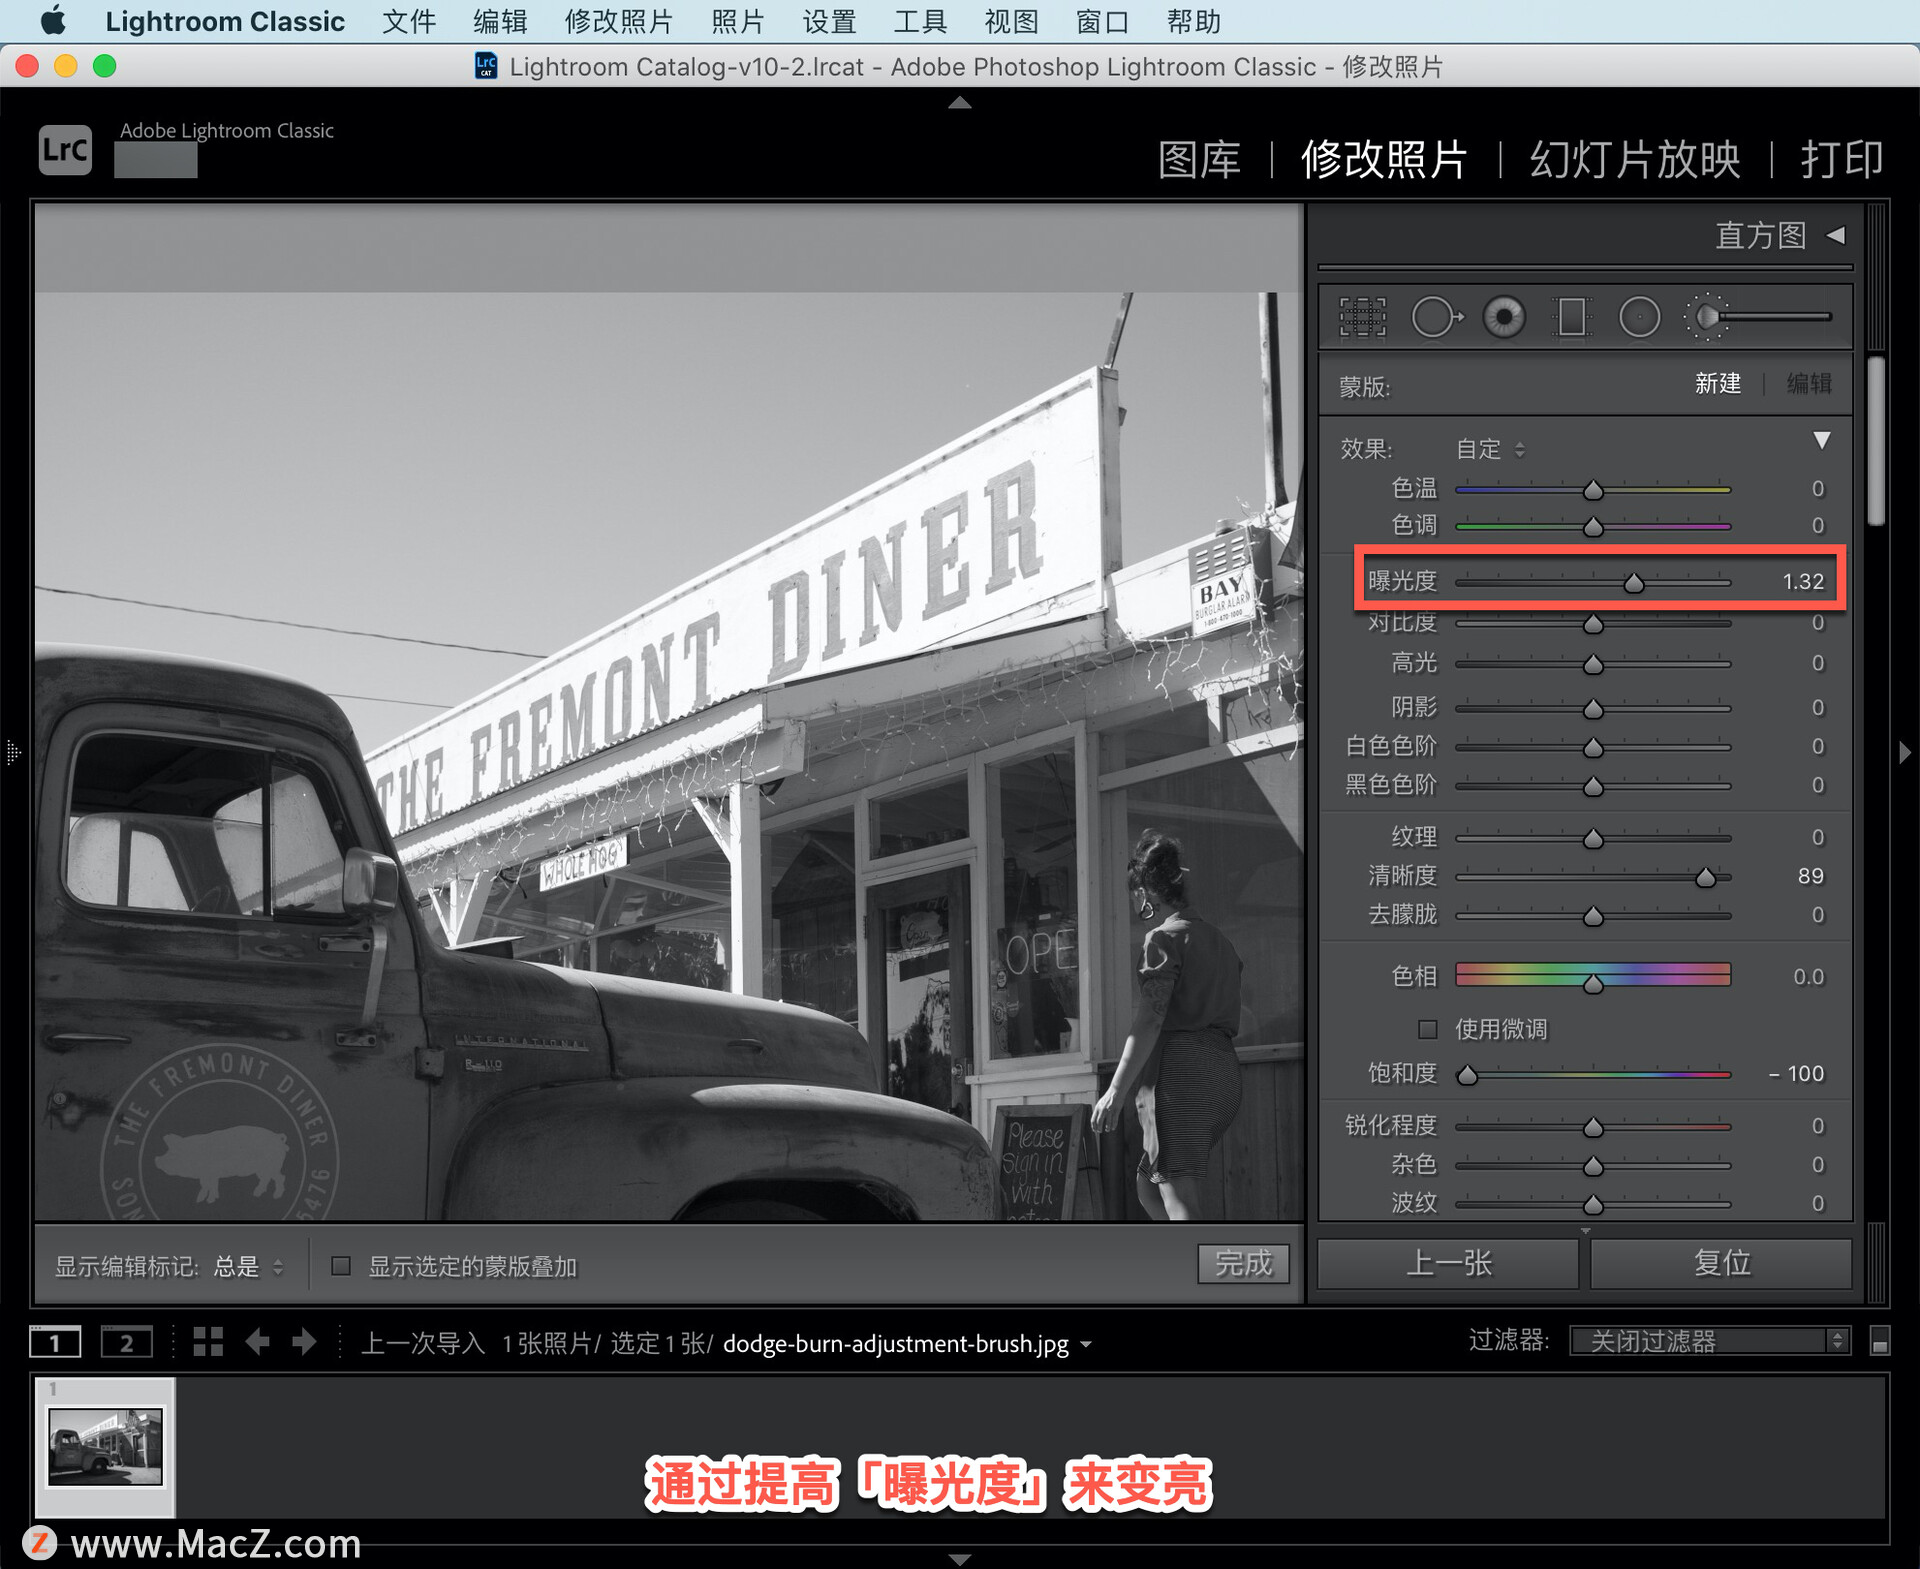
Task: Toggle the top panel with the arrow
Action: coord(960,102)
